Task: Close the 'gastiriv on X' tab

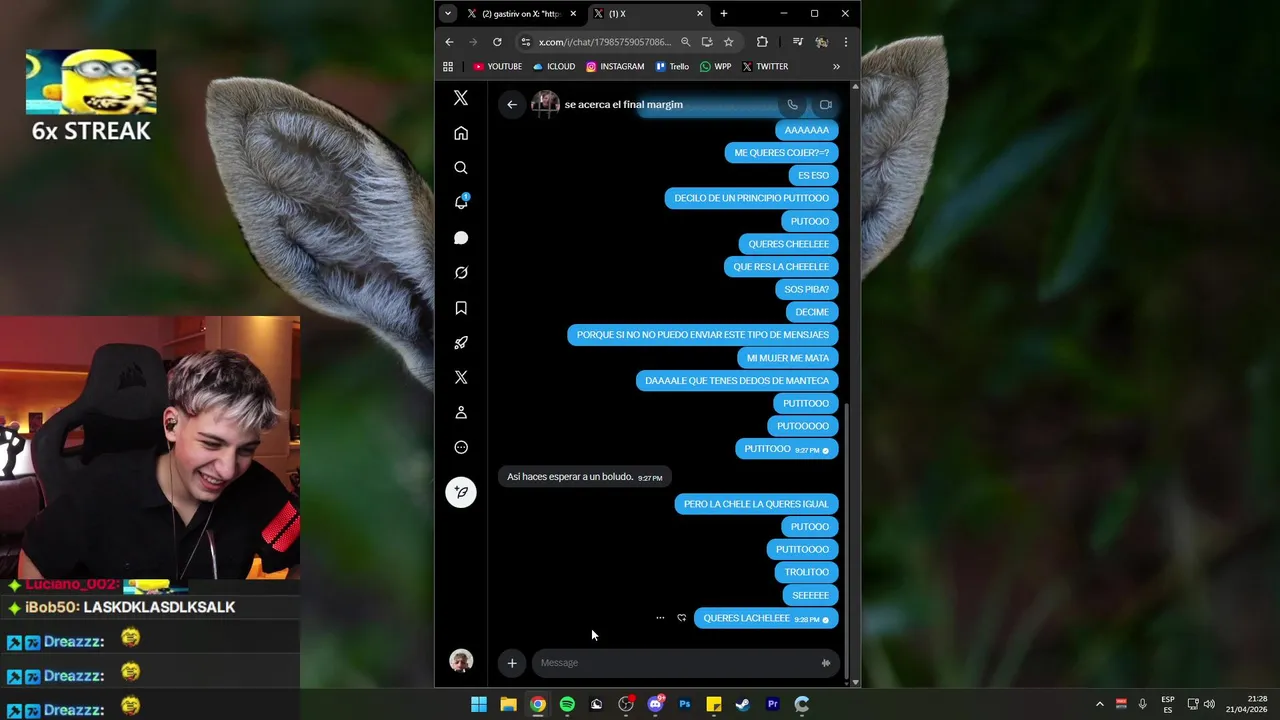Action: (573, 14)
